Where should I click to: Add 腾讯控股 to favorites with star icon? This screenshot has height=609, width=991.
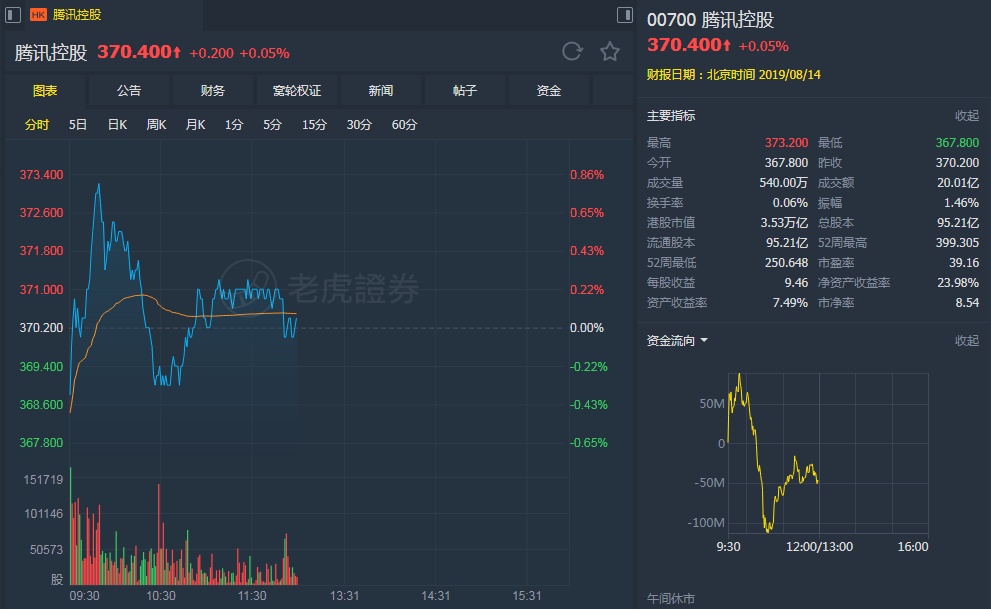(609, 52)
